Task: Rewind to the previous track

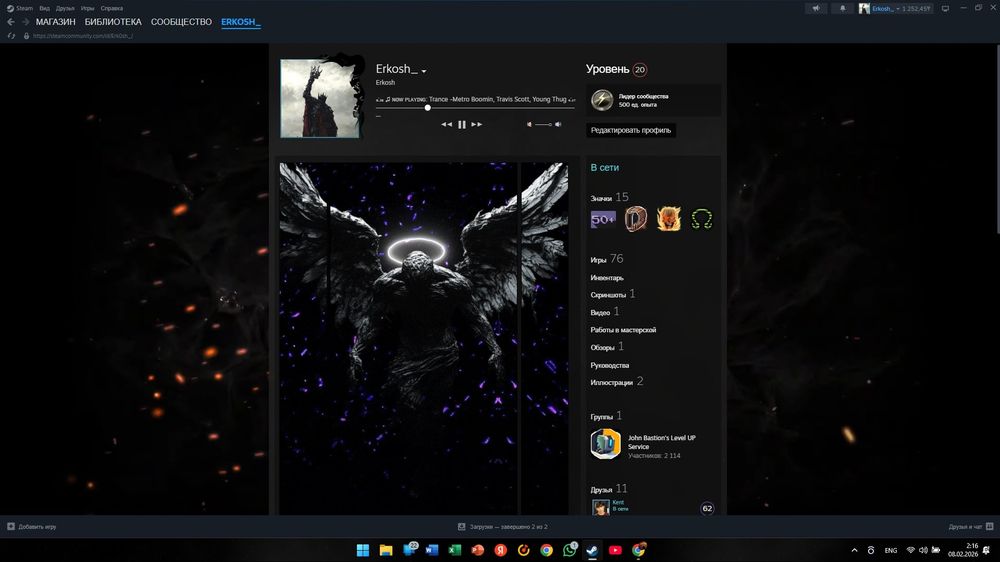Action: pos(447,125)
